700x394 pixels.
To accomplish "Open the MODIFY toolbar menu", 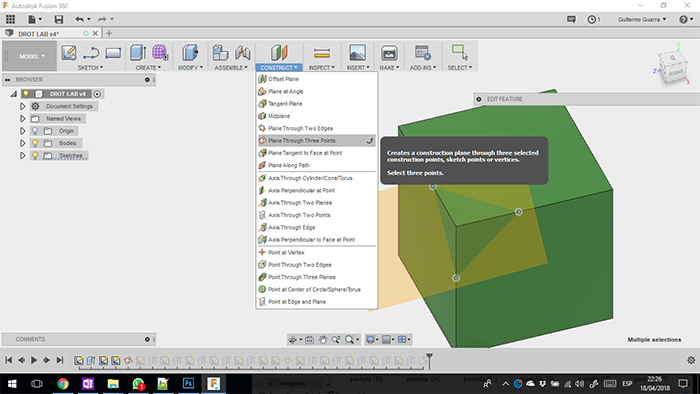I will (x=190, y=67).
